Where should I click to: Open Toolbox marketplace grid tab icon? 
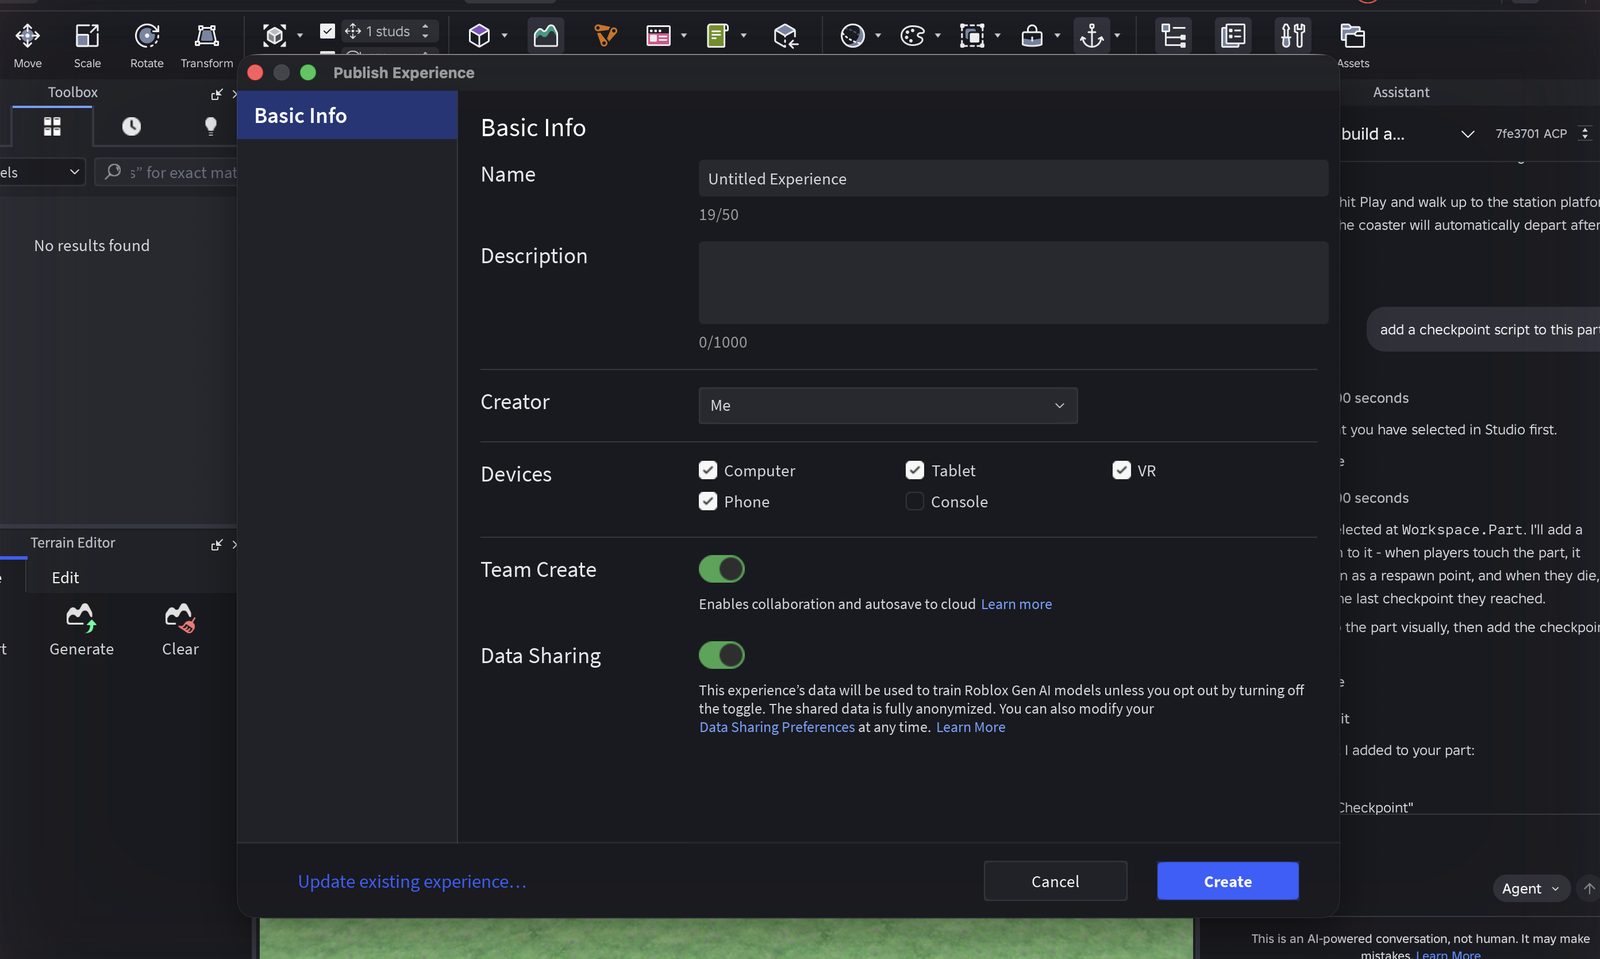point(52,126)
